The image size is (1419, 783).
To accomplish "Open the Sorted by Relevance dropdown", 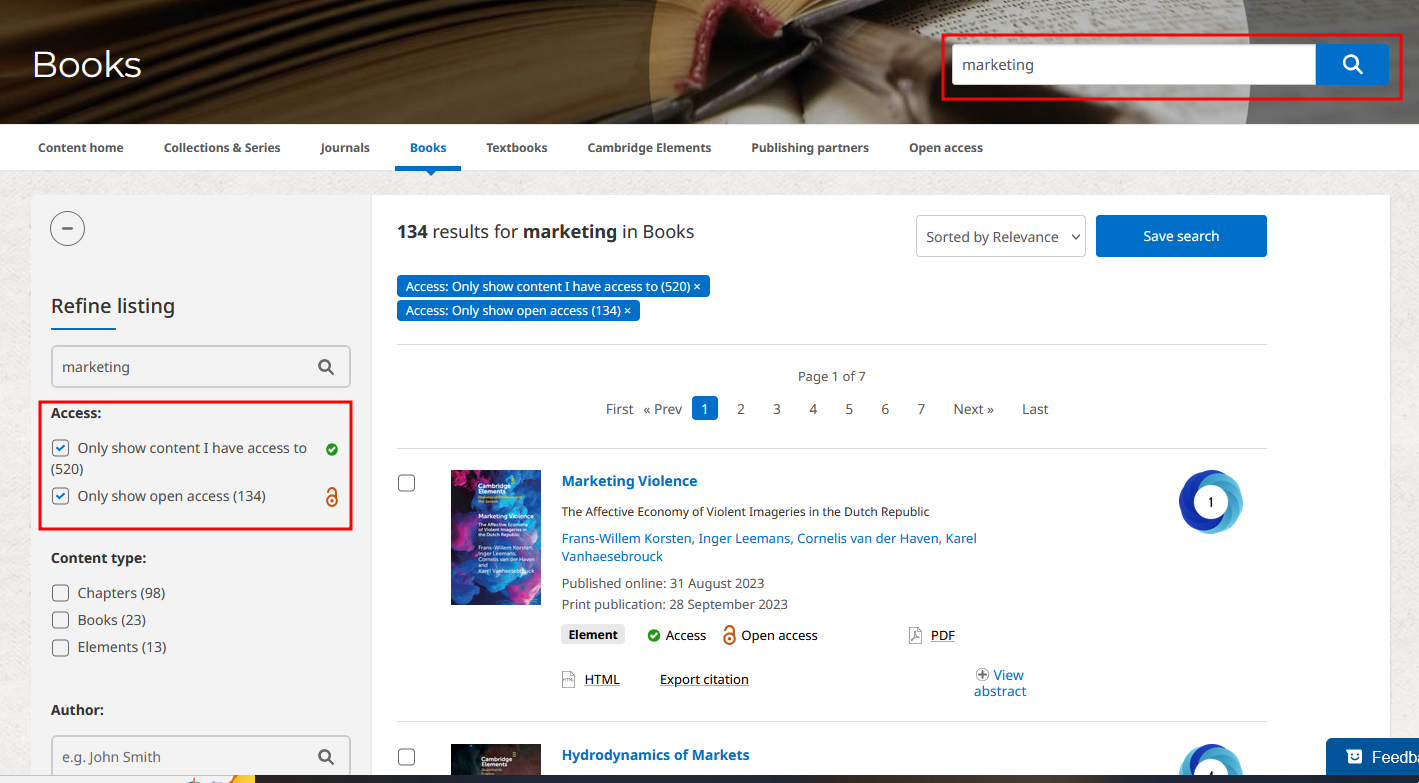I will 1000,237.
